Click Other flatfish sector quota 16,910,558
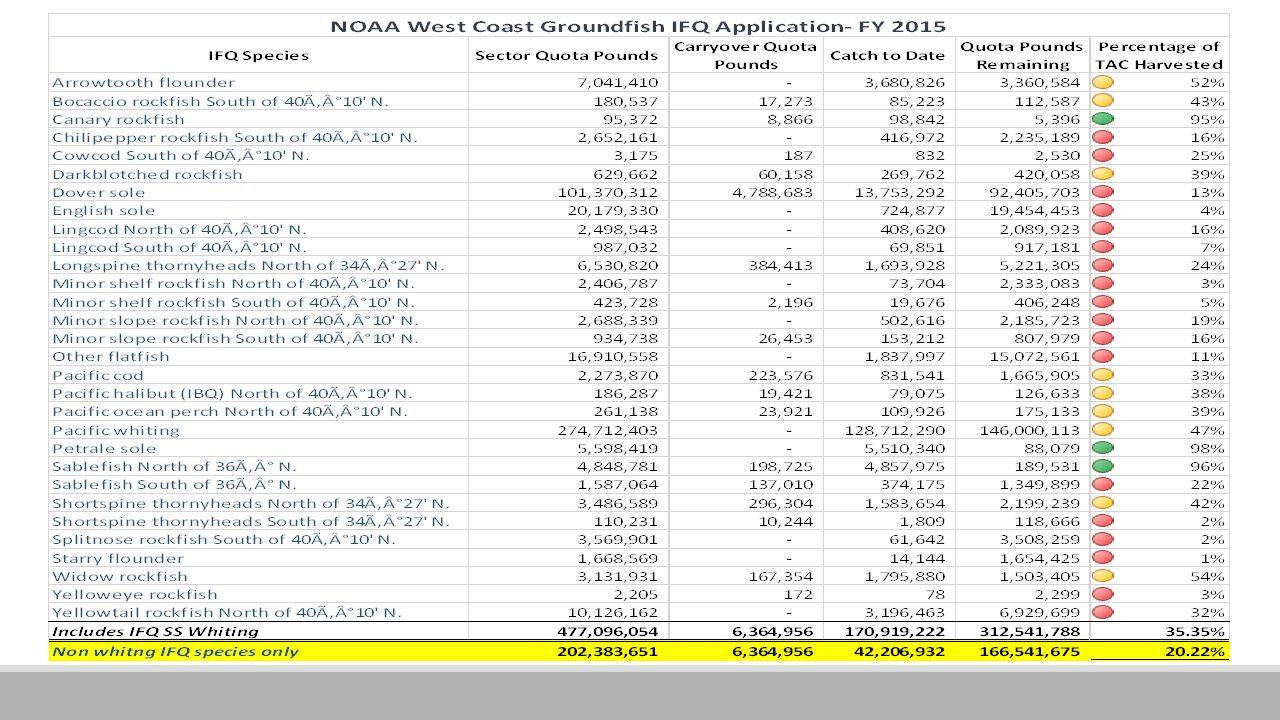This screenshot has width=1280, height=720. click(612, 356)
